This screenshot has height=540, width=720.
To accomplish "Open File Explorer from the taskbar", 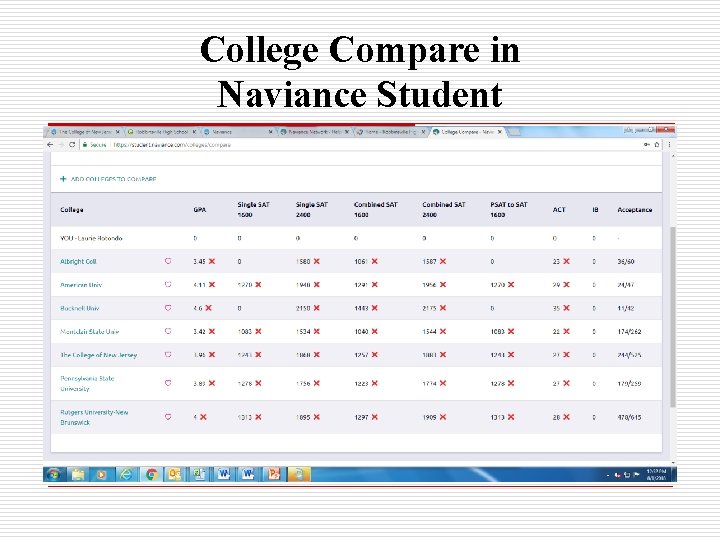I will [78, 474].
